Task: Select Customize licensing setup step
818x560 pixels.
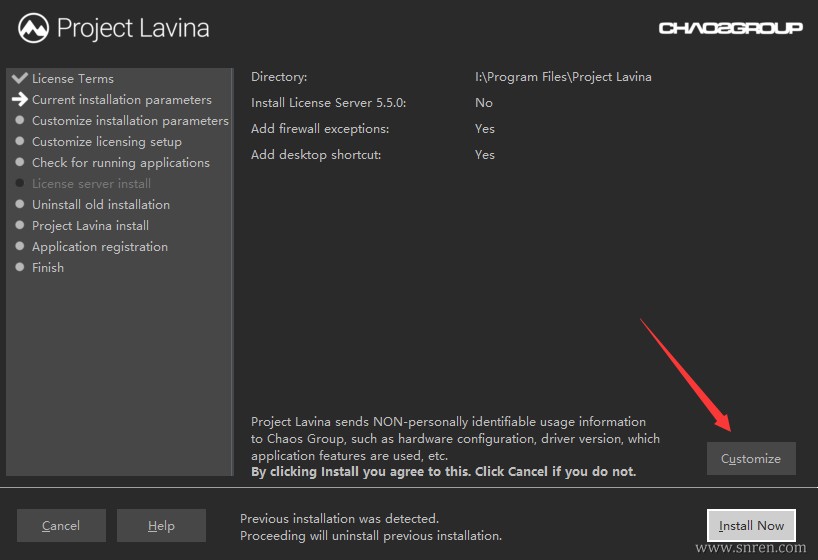Action: (107, 141)
